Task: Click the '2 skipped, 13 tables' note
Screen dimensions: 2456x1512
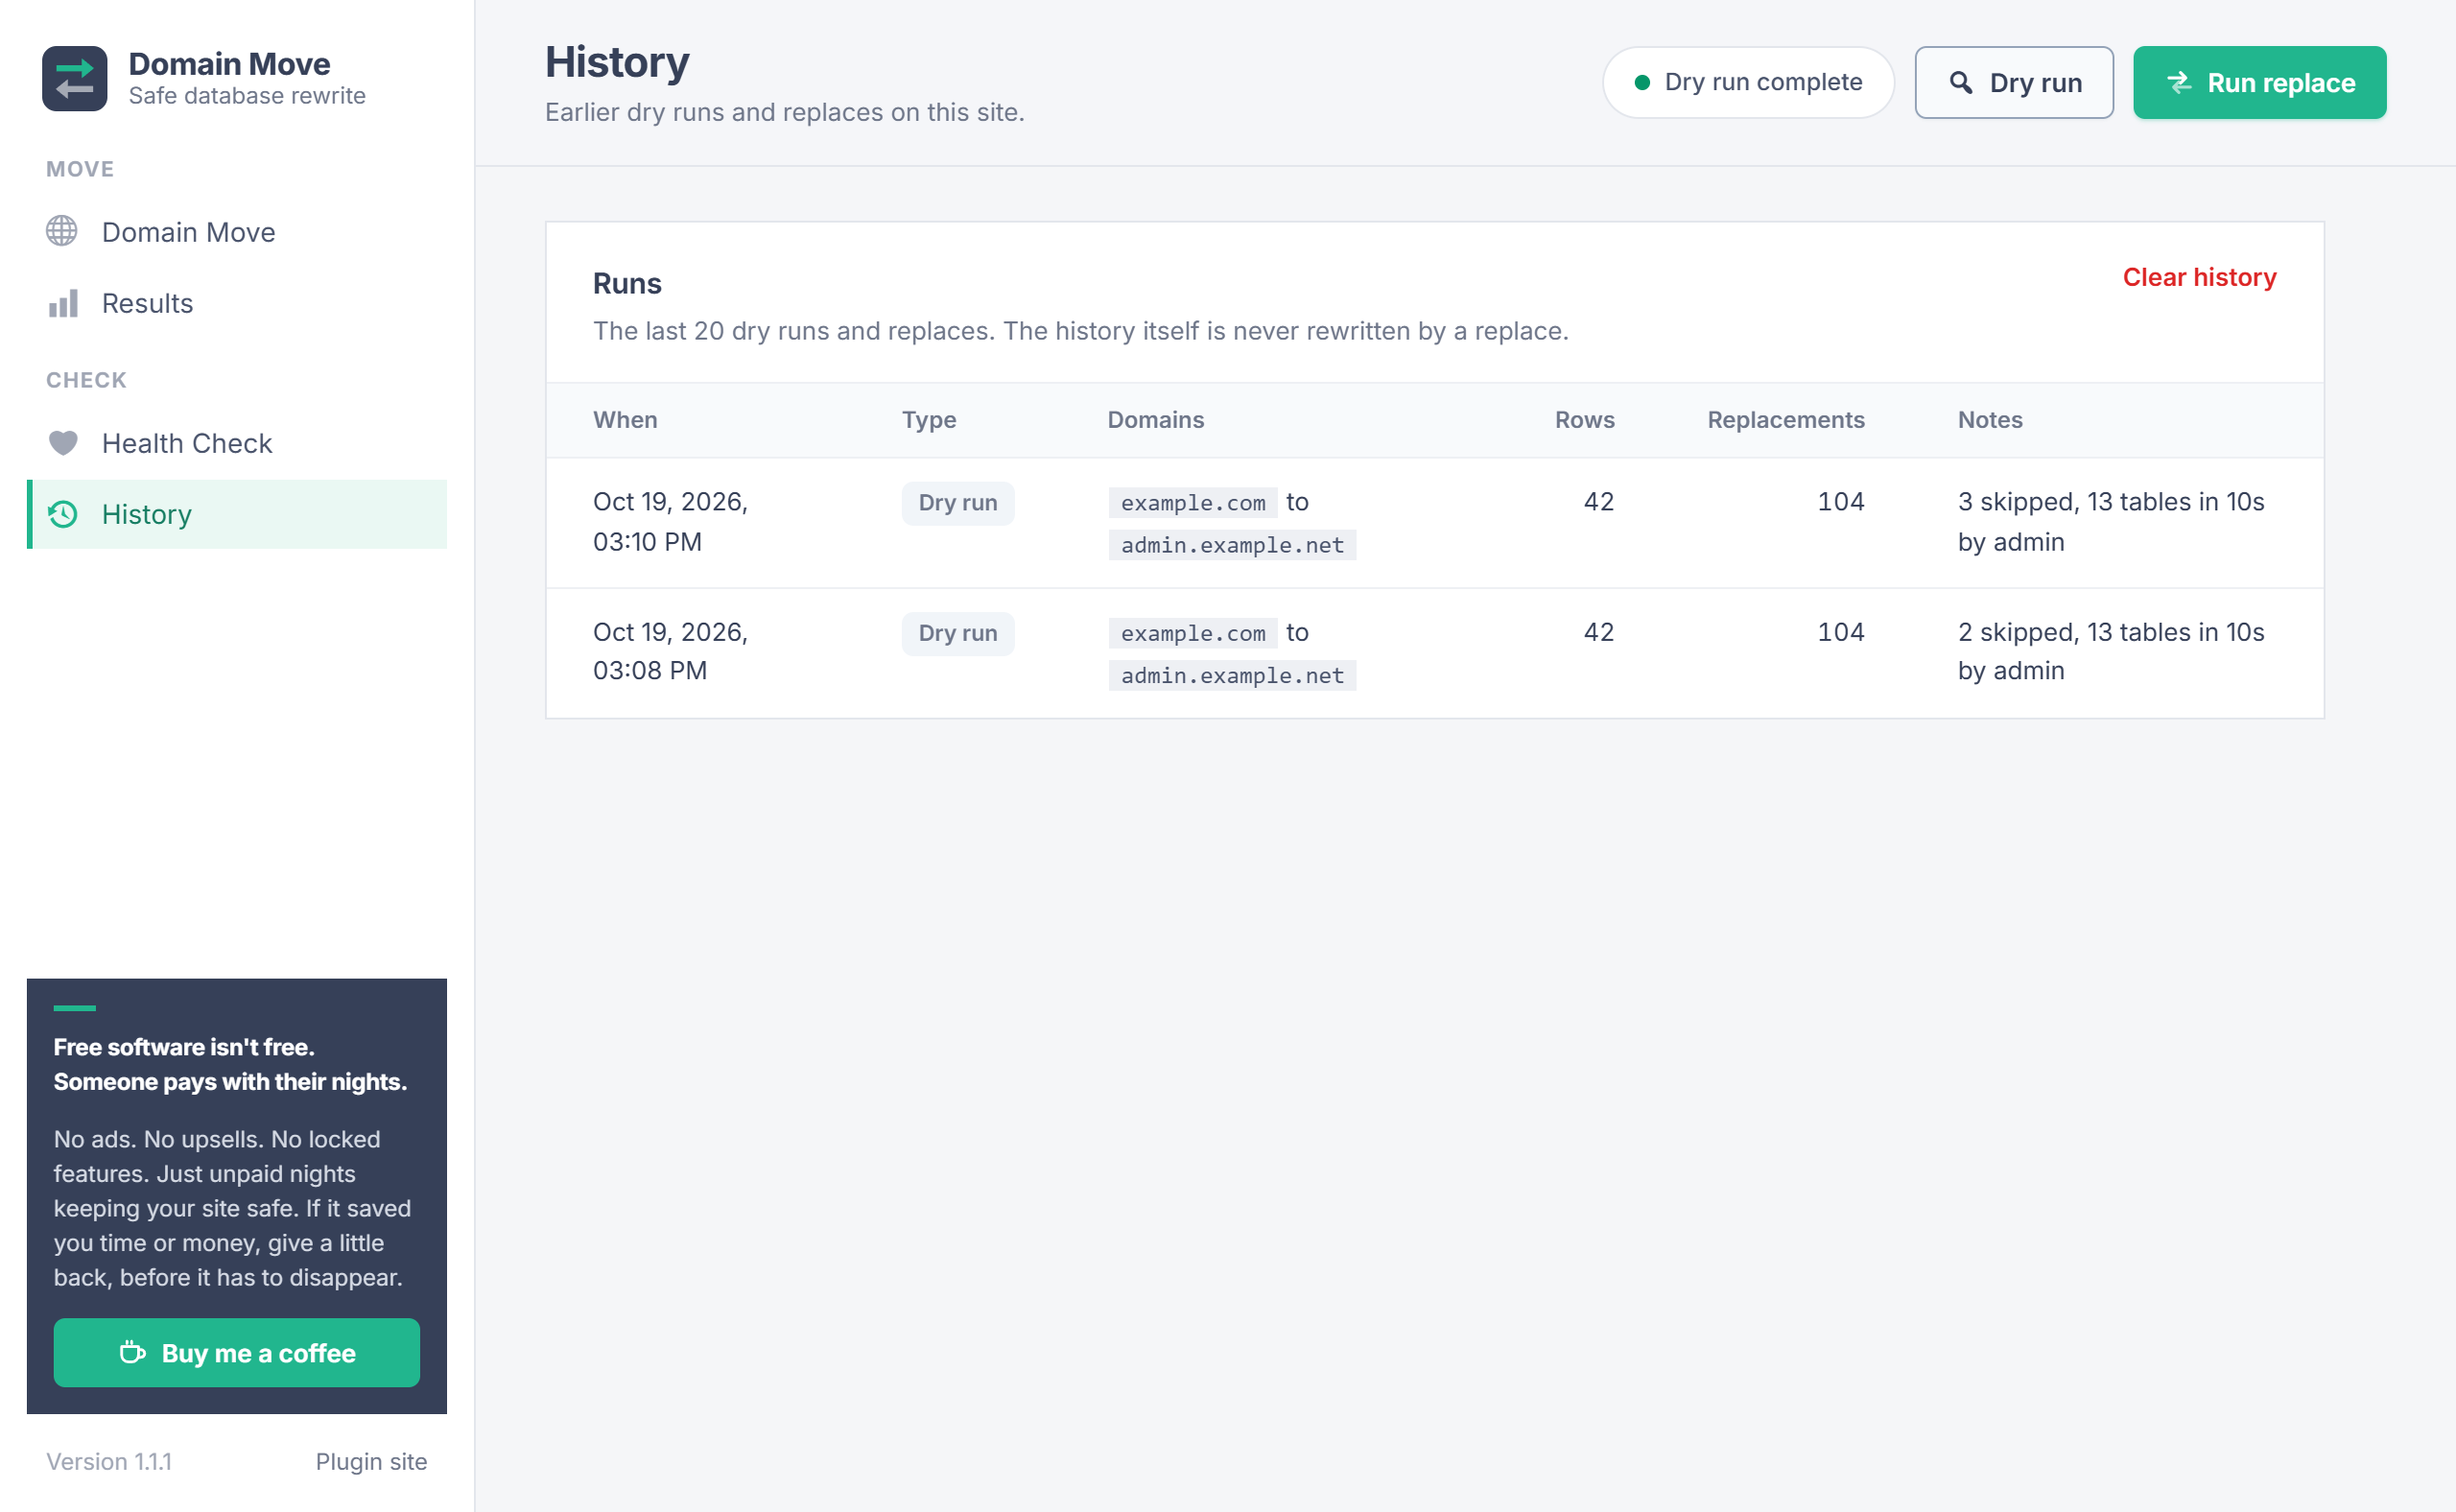Action: [2110, 651]
